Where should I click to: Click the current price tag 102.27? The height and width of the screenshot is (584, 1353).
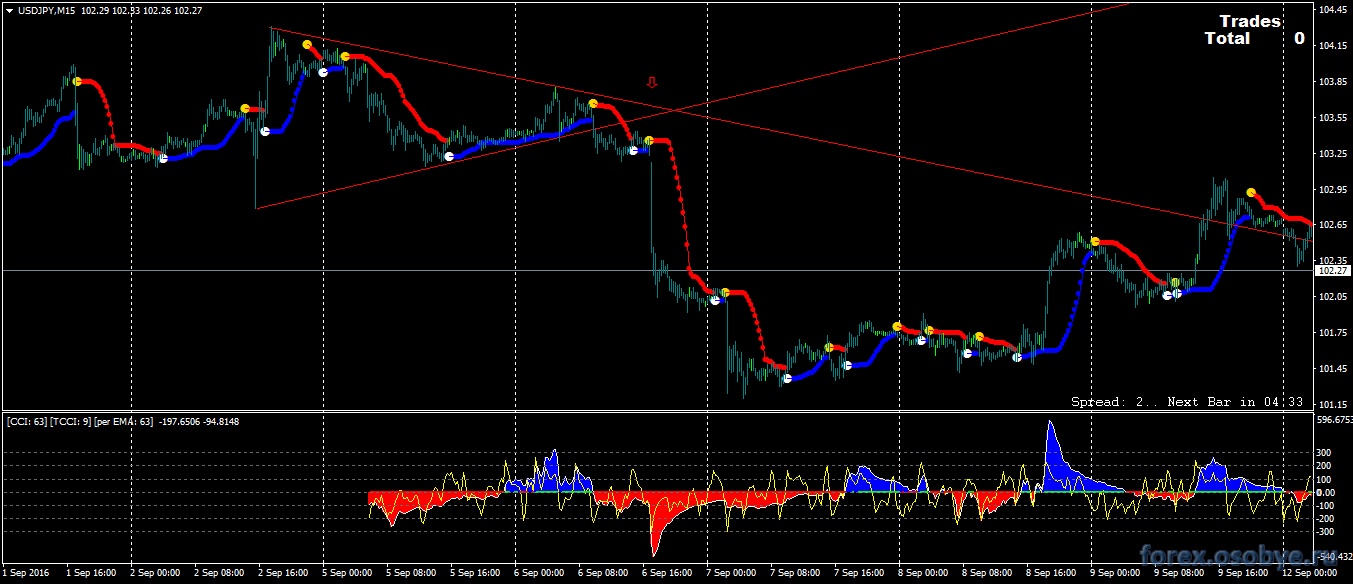[1331, 271]
